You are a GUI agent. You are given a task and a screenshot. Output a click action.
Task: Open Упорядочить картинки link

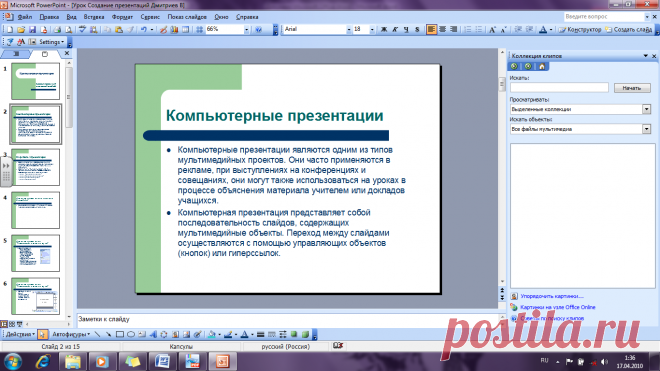(x=551, y=296)
